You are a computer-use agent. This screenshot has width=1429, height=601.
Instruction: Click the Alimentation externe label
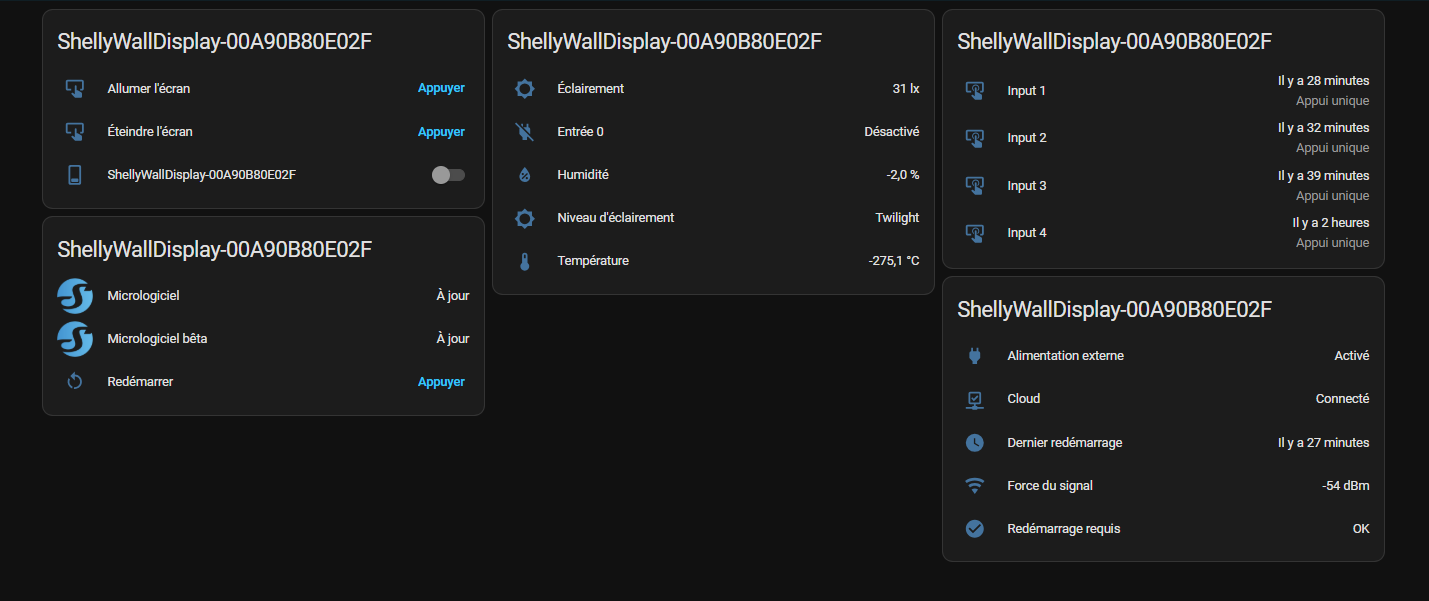tap(1066, 356)
